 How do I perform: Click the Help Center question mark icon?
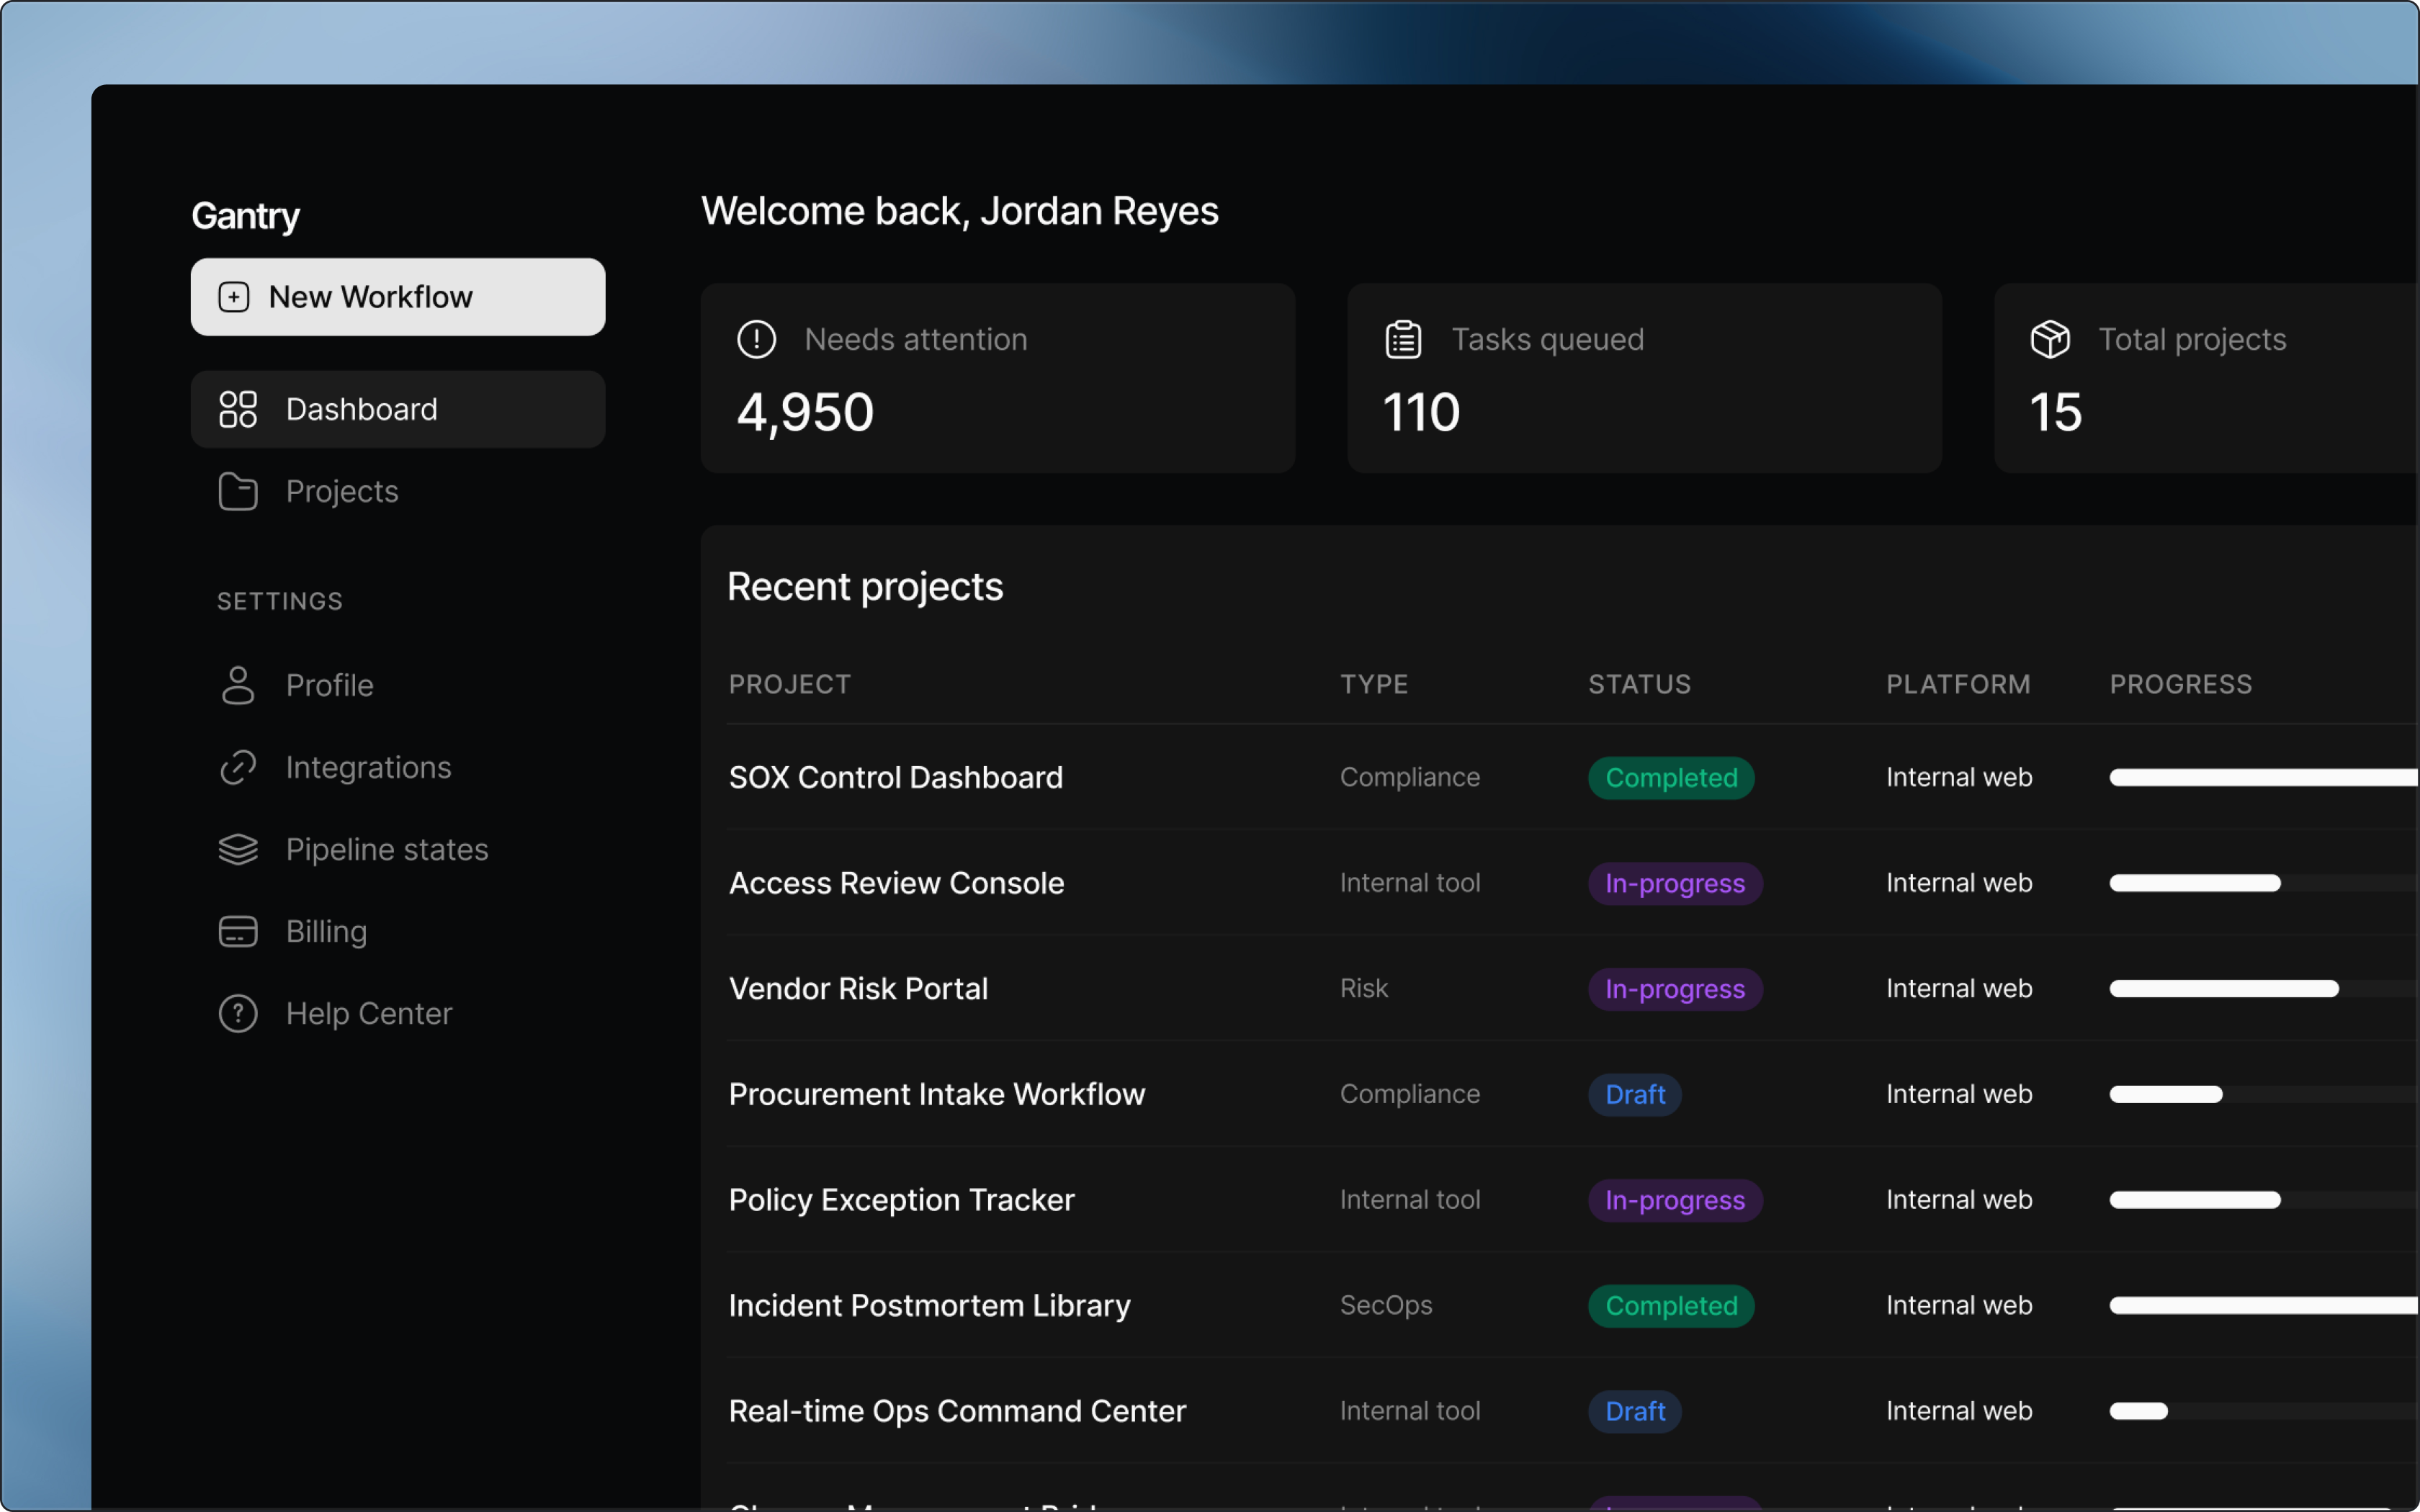click(x=238, y=1013)
